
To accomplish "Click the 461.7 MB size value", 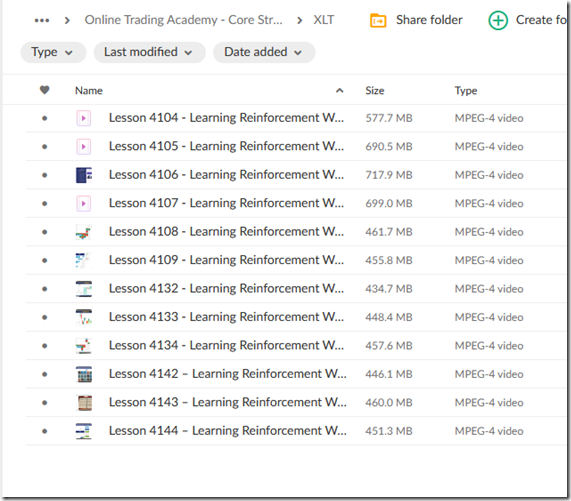I will [x=389, y=232].
